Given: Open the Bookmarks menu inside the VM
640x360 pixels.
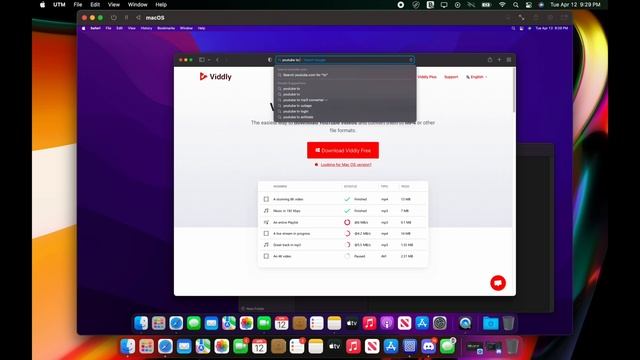Looking at the screenshot, I should 166,28.
